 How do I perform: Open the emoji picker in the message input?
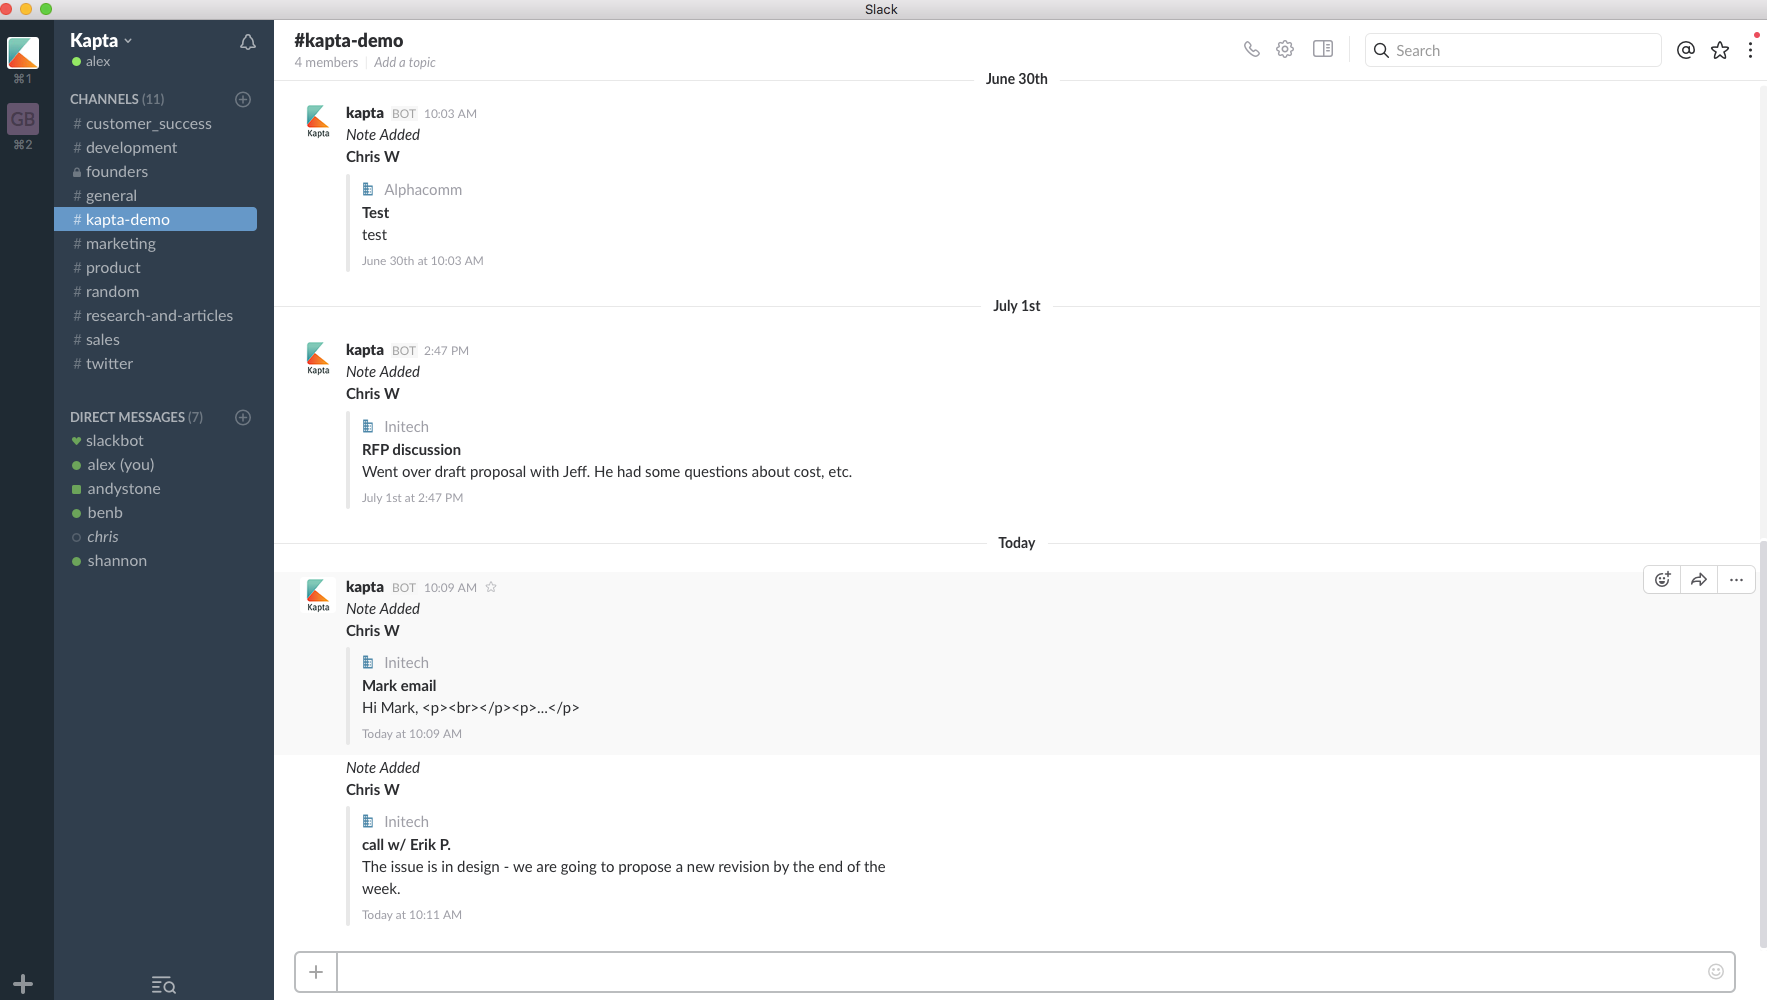click(x=1714, y=971)
